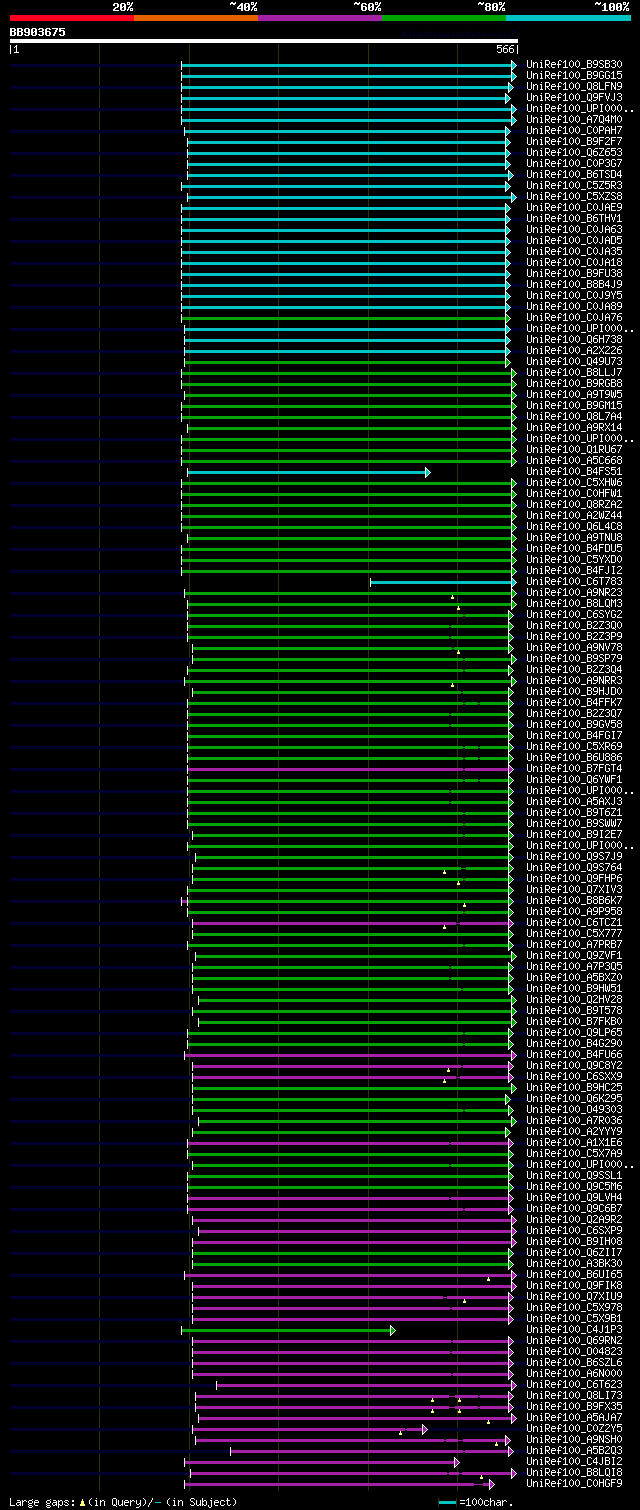Select the UniRef100_A5C668 label
This screenshot has height=1510, width=640.
click(x=575, y=461)
